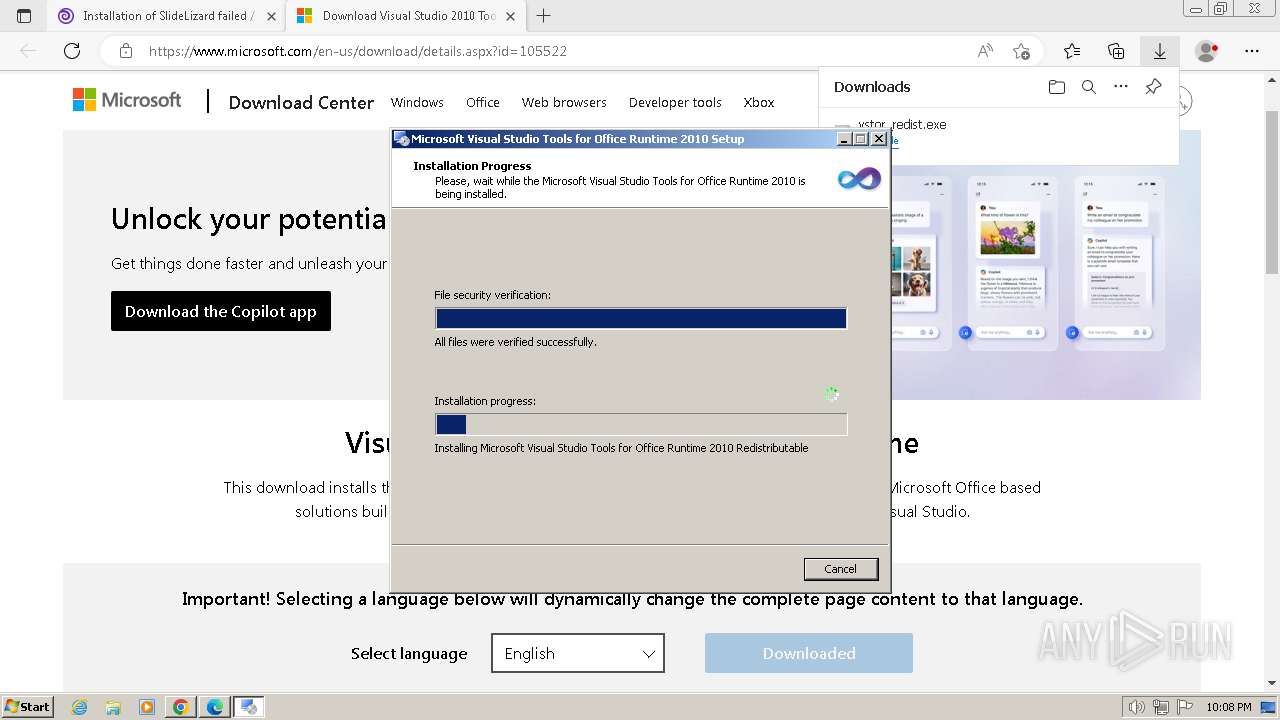Image resolution: width=1280 pixels, height=720 pixels.
Task: Click the File security verification progress bar
Action: (641, 318)
